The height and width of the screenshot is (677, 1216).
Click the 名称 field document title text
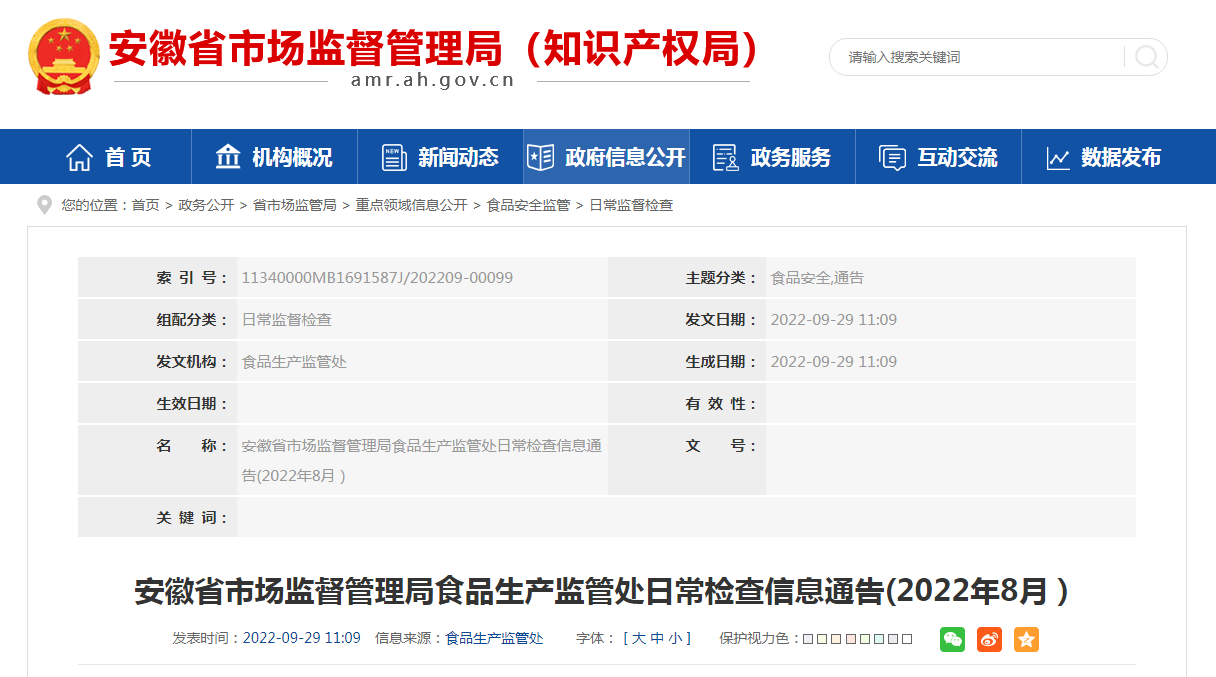[x=421, y=460]
